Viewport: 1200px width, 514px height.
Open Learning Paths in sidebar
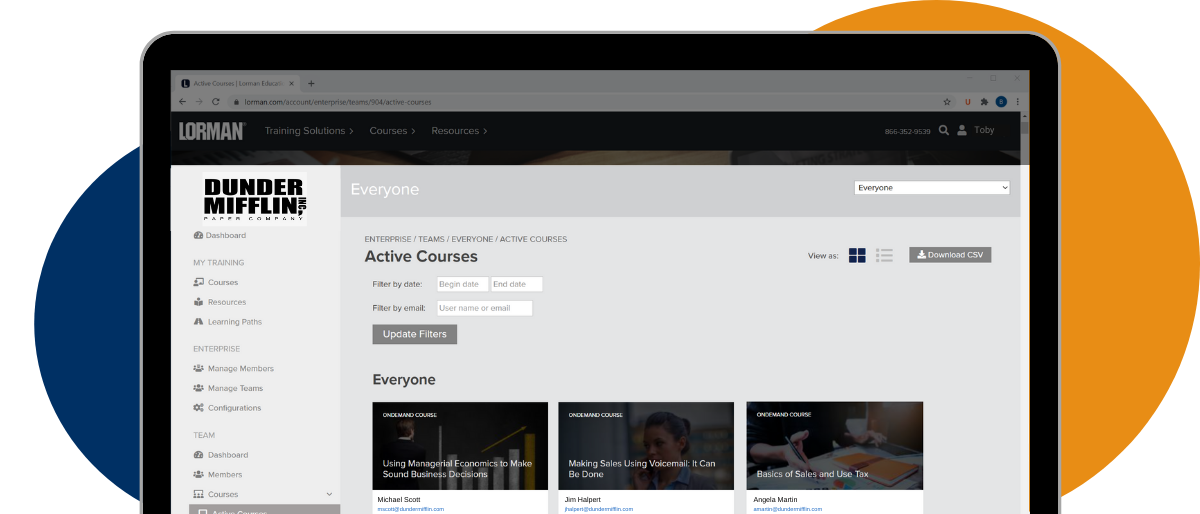tap(234, 322)
